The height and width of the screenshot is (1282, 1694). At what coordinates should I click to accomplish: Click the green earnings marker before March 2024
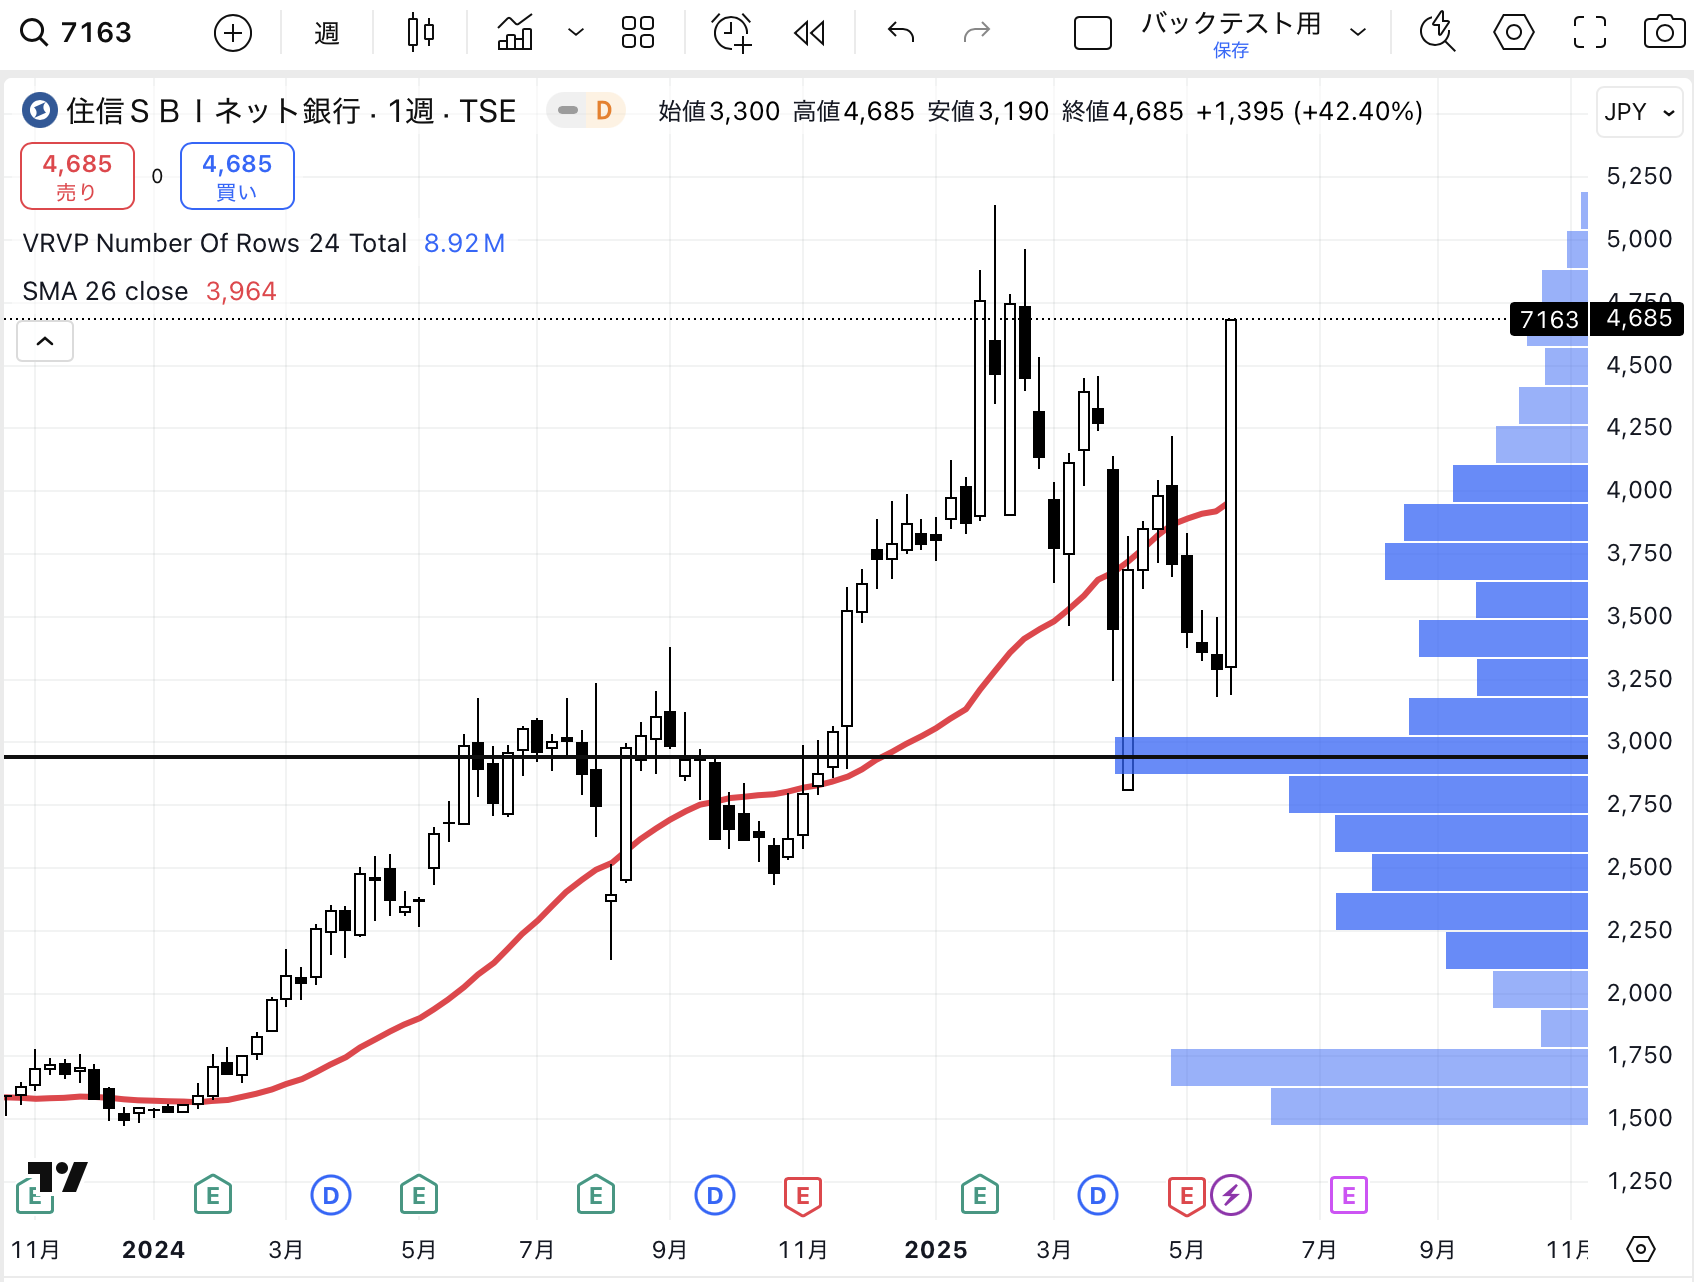(213, 1195)
